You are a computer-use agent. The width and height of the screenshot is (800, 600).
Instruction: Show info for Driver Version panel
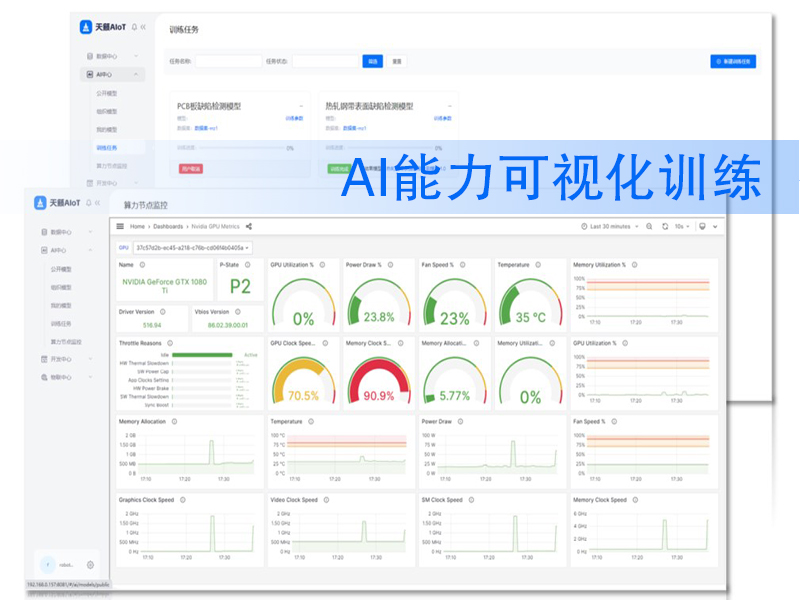point(163,312)
